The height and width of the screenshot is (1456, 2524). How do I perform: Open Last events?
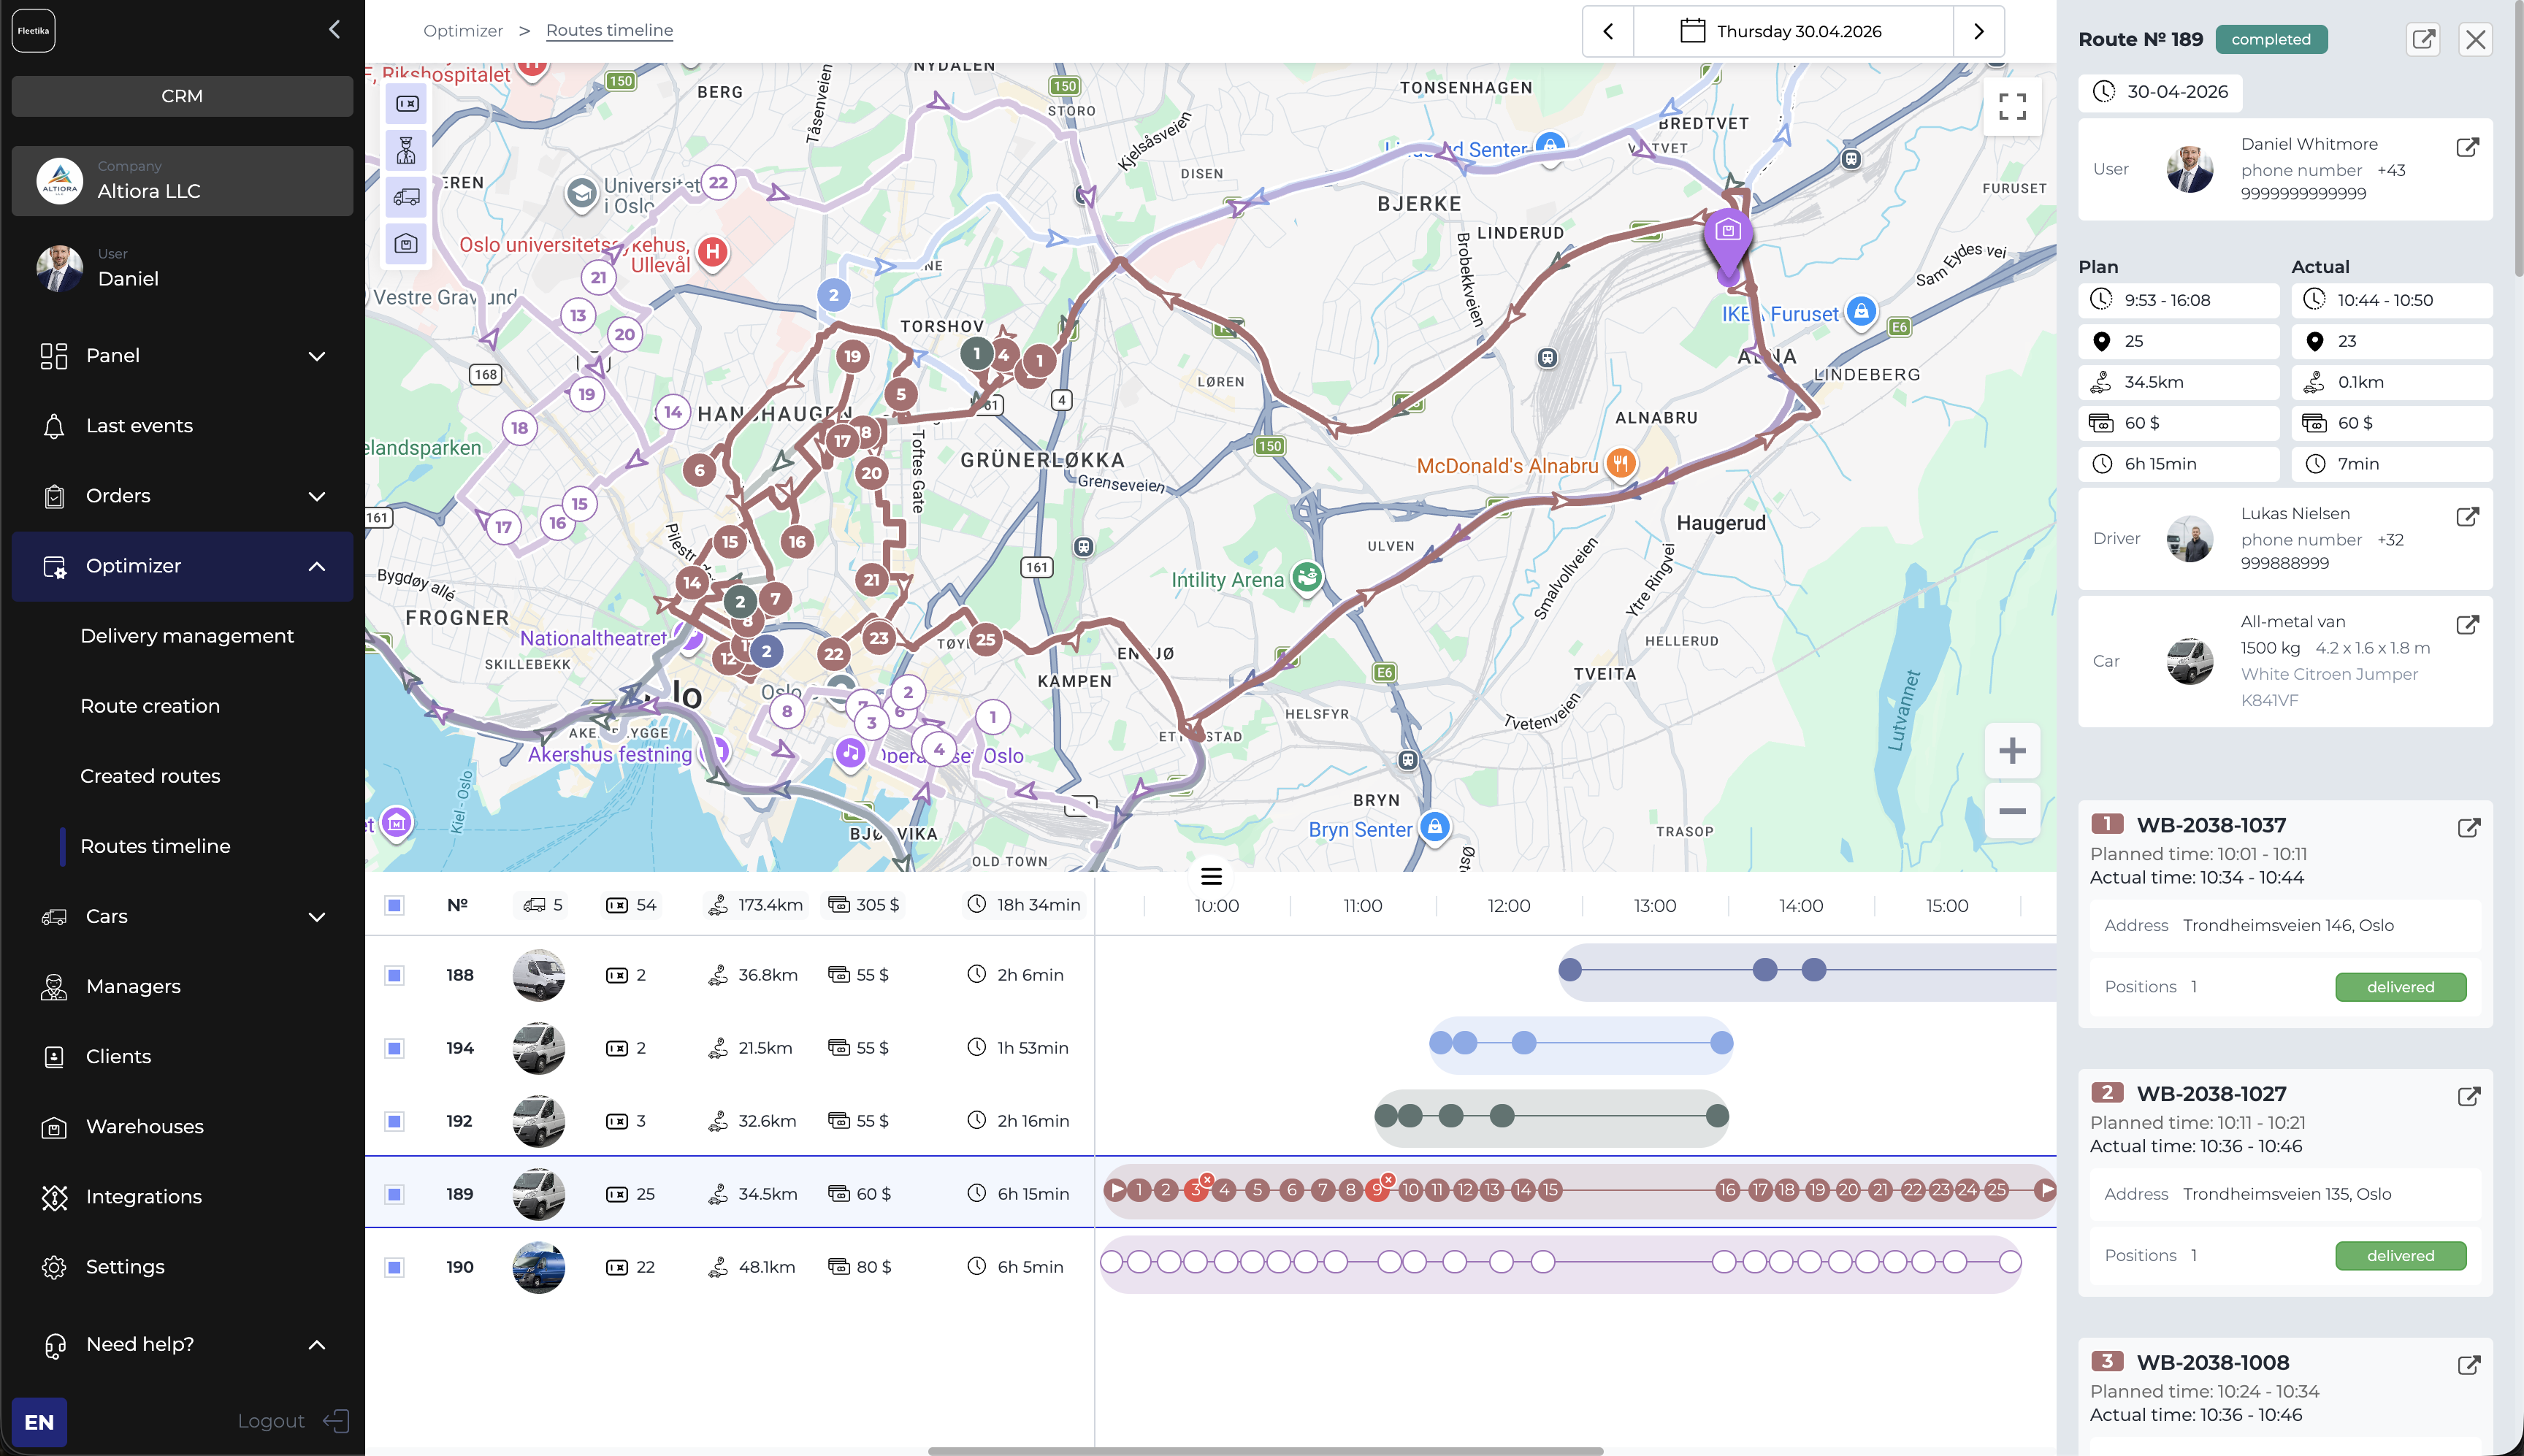182,426
